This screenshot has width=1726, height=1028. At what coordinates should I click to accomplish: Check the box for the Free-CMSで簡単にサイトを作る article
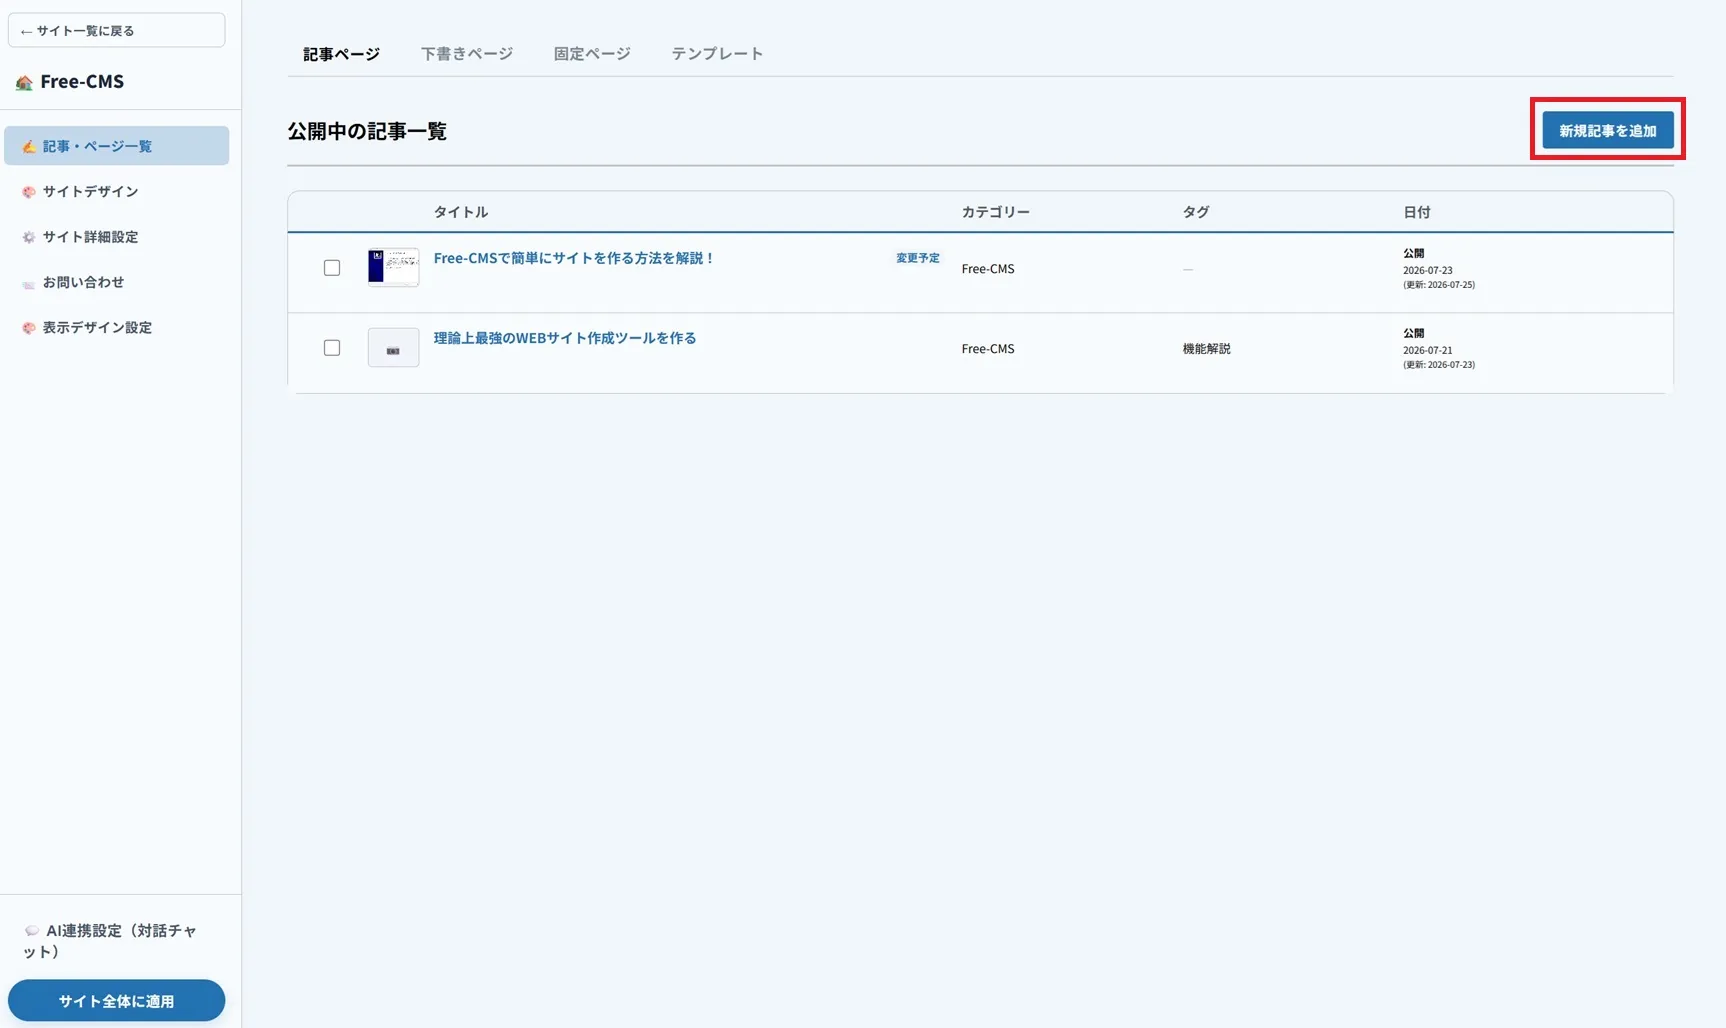(x=332, y=268)
